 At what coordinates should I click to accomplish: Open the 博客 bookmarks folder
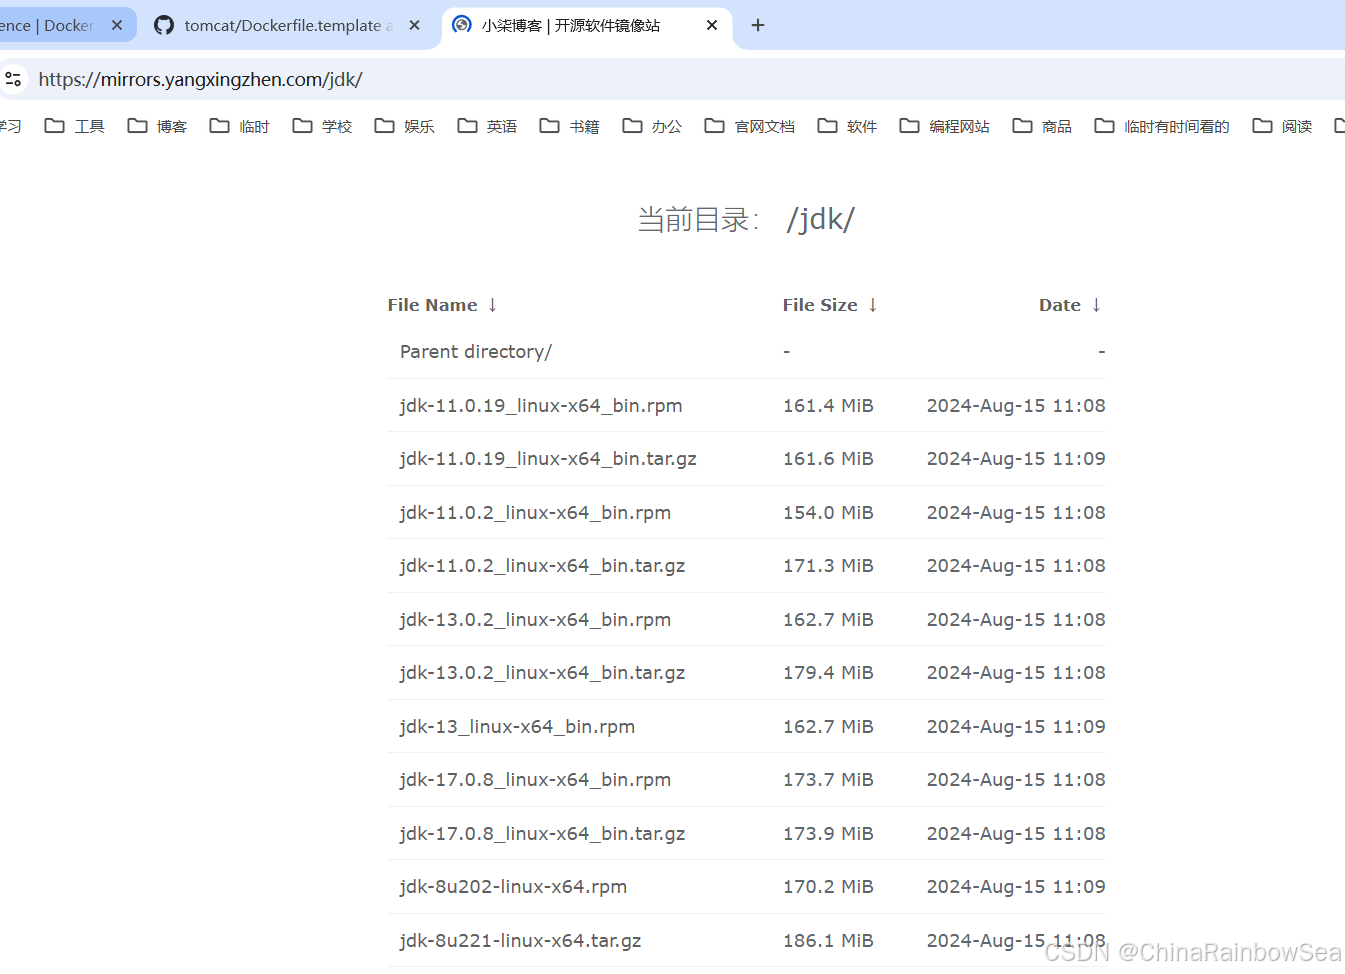172,126
